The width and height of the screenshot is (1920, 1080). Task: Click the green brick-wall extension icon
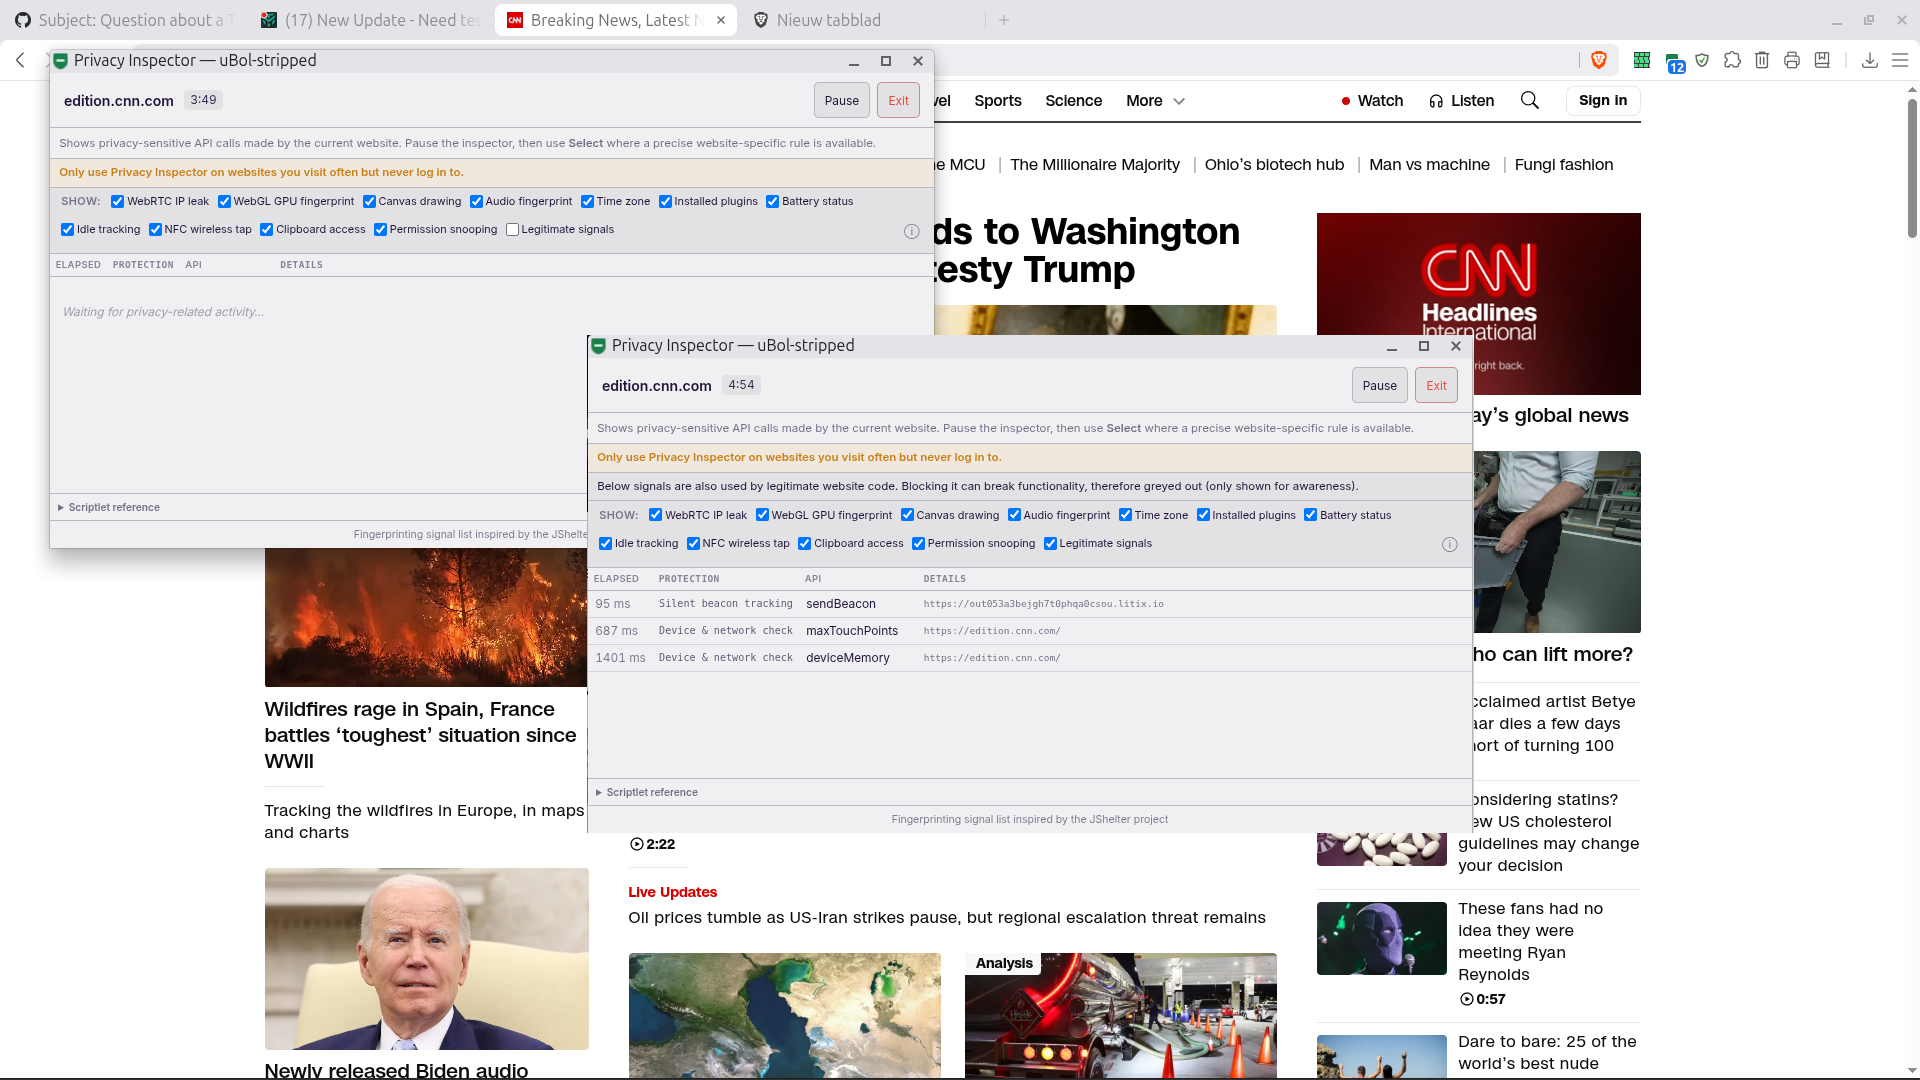(x=1641, y=61)
